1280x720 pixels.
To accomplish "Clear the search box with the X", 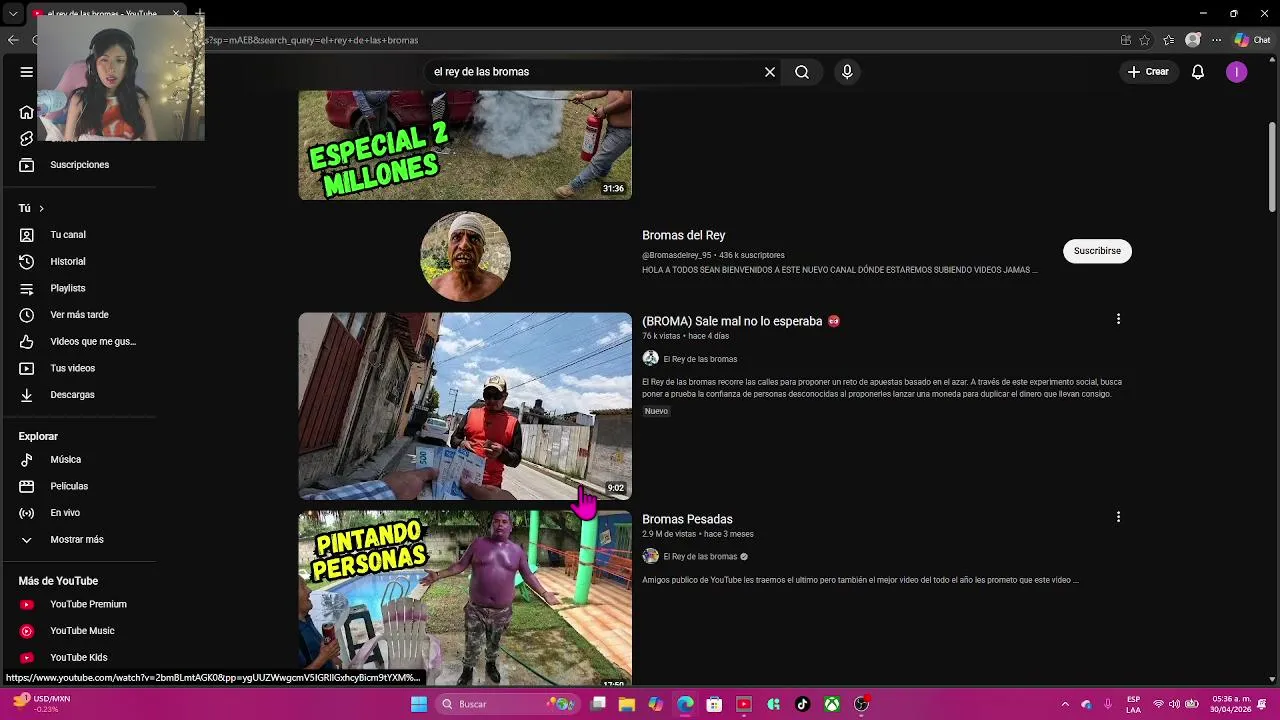I will click(770, 72).
